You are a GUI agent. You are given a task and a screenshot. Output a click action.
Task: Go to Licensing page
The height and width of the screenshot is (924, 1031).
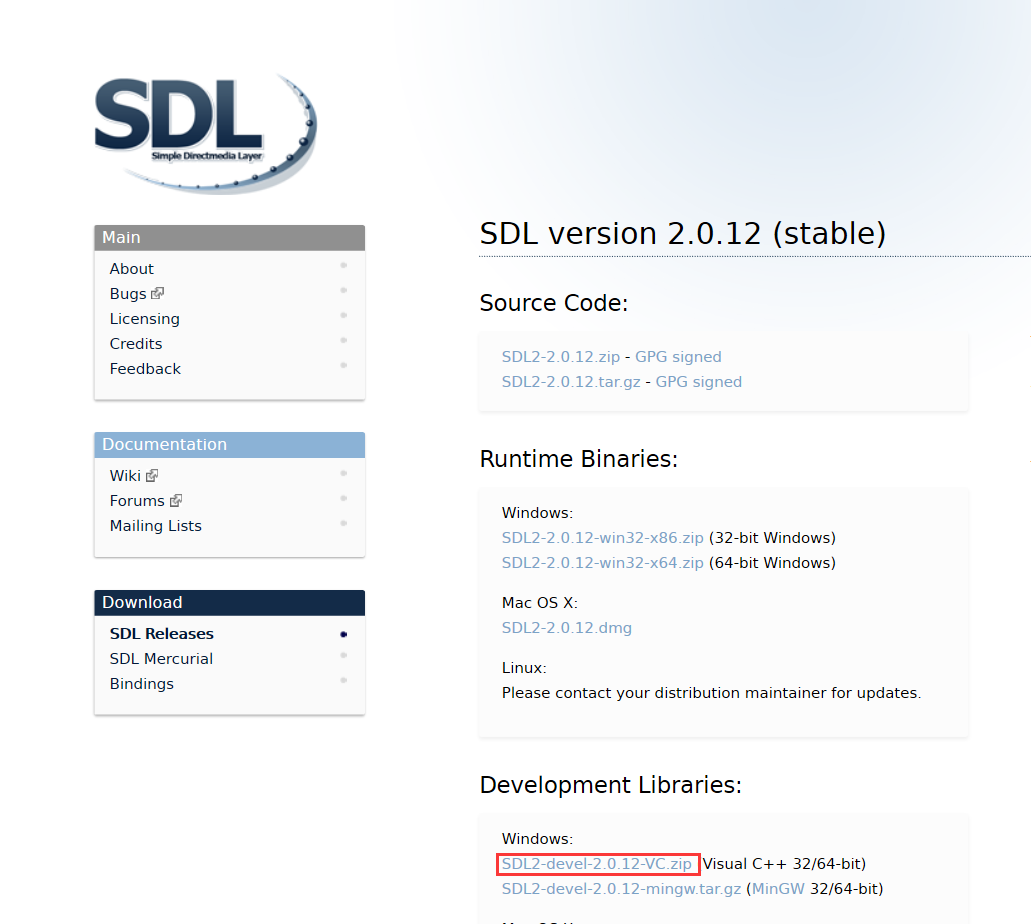[145, 319]
